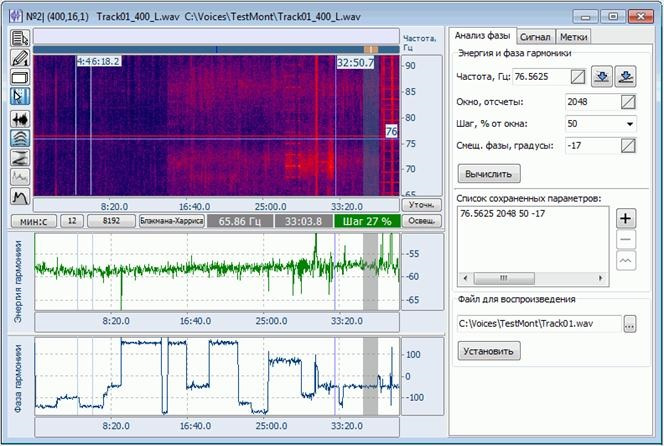Image resolution: width=664 pixels, height=446 pixels.
Task: Click the horizontal scrollbar in saved parameters list
Action: coord(532,279)
